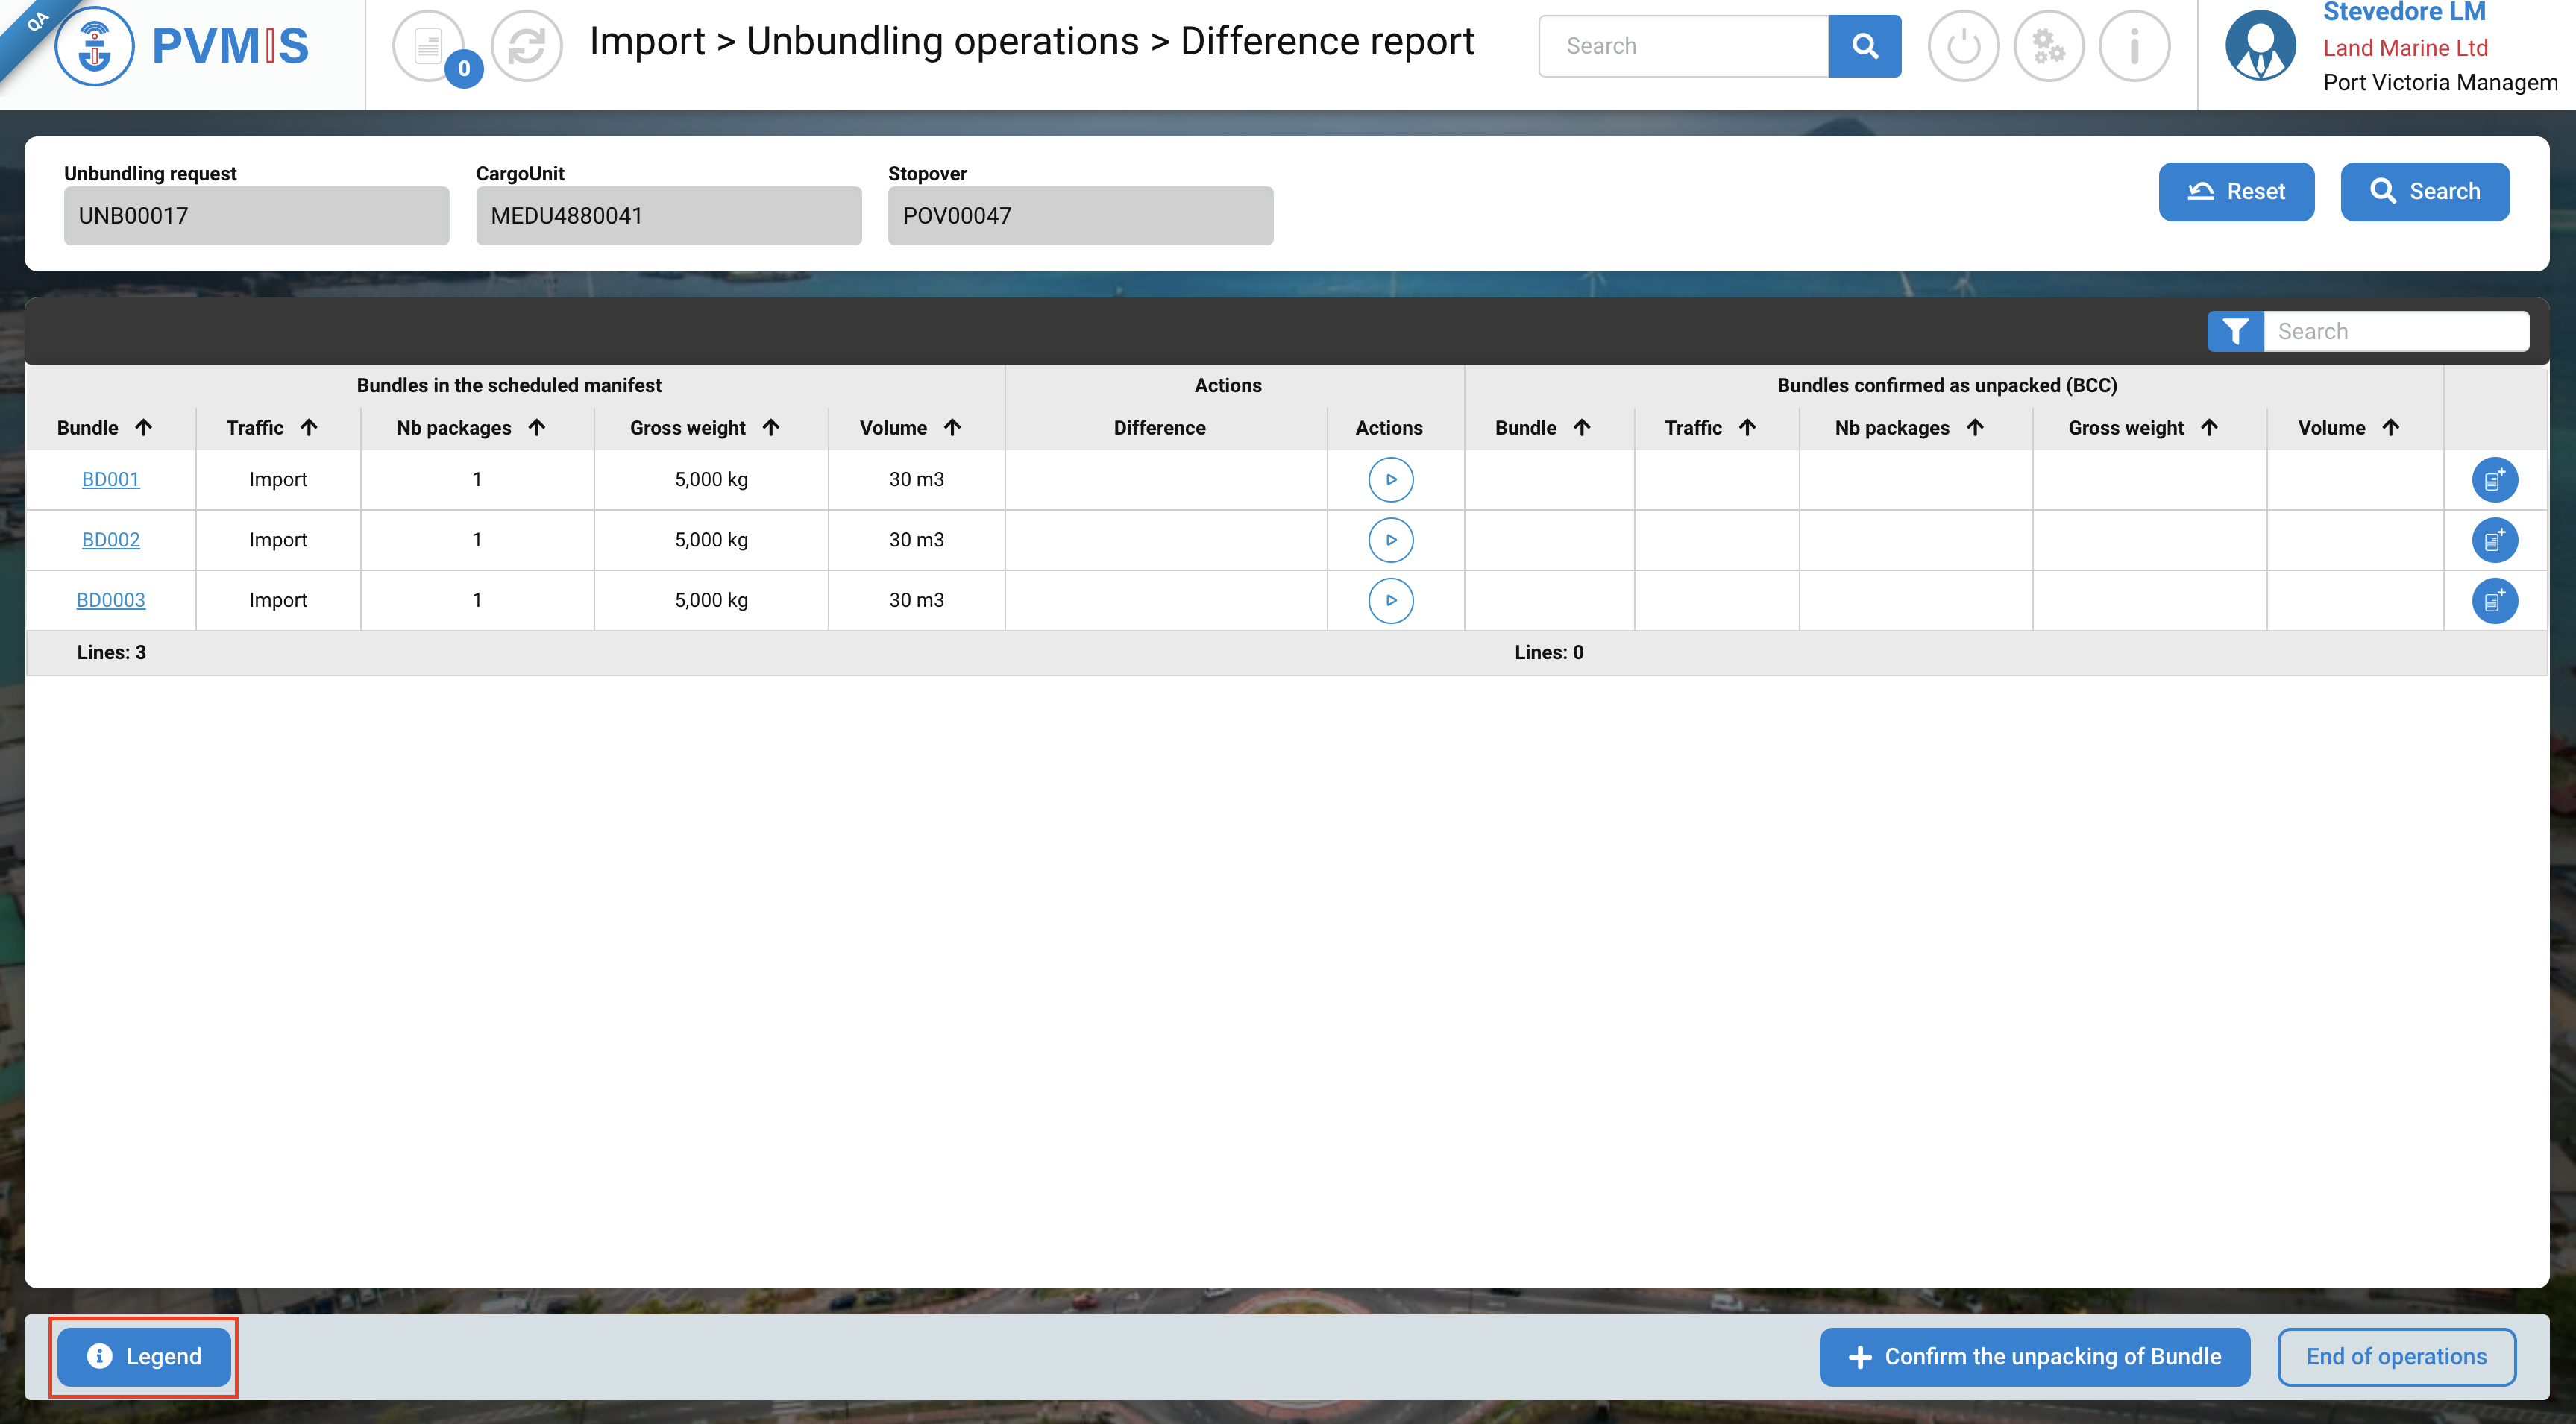The width and height of the screenshot is (2576, 1424).
Task: Open the settings gears icon
Action: (2048, 46)
